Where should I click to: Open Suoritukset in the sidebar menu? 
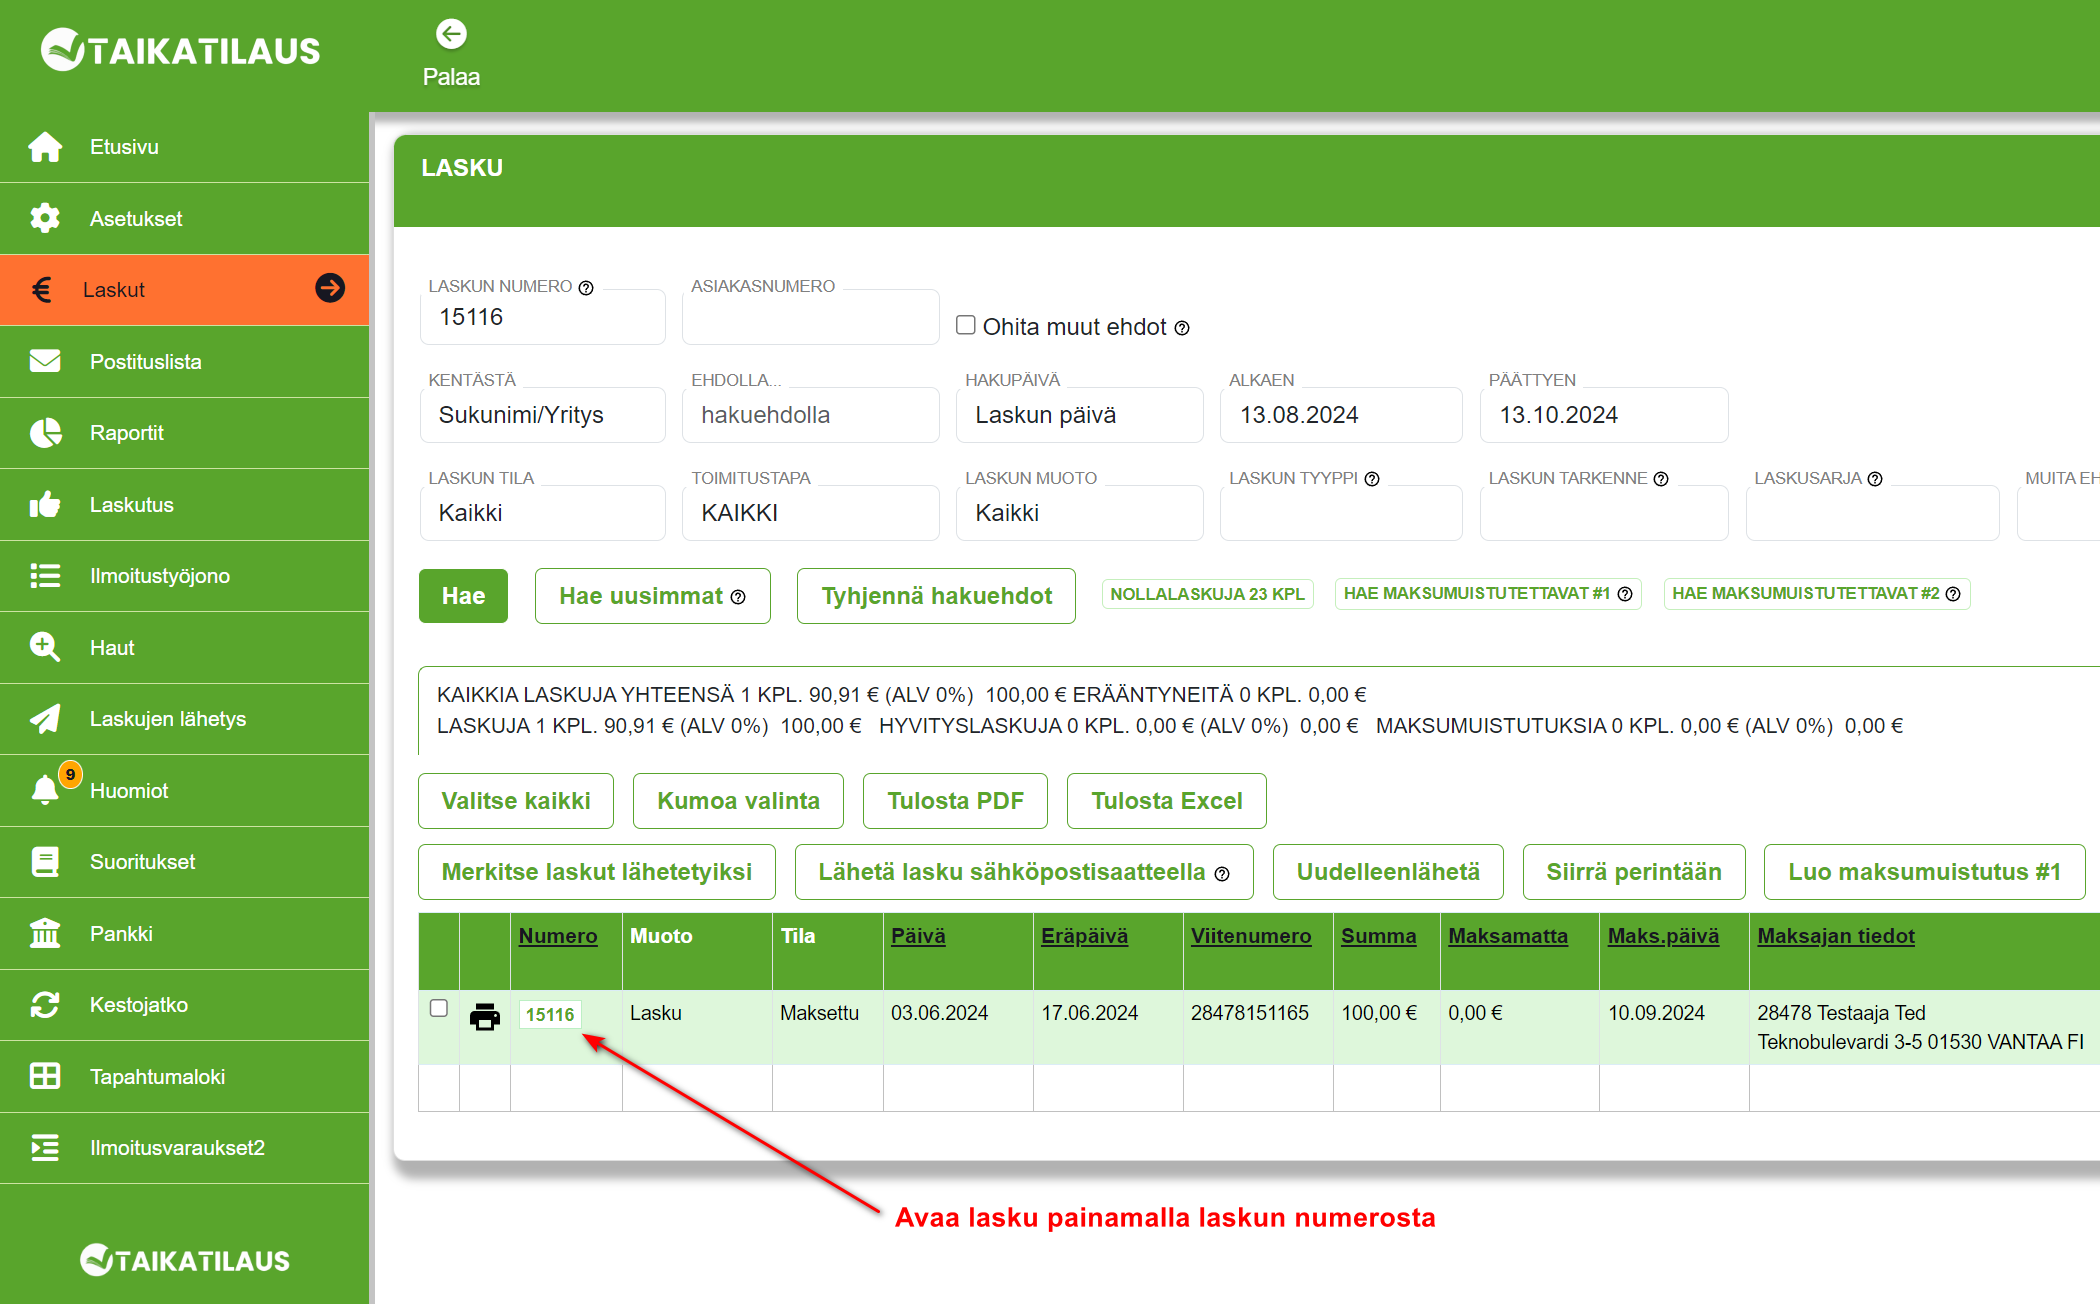[x=184, y=862]
